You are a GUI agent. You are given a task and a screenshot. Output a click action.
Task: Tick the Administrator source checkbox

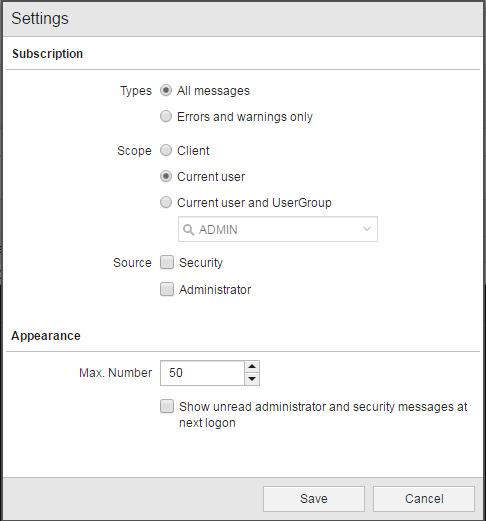[167, 289]
